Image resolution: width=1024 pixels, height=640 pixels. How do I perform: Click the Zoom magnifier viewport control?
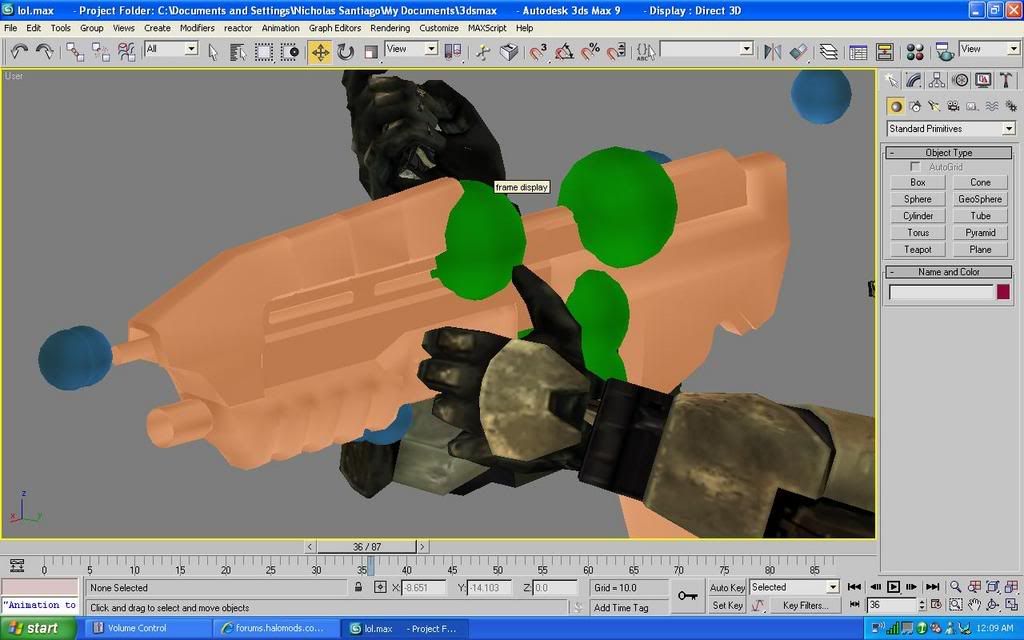click(955, 586)
